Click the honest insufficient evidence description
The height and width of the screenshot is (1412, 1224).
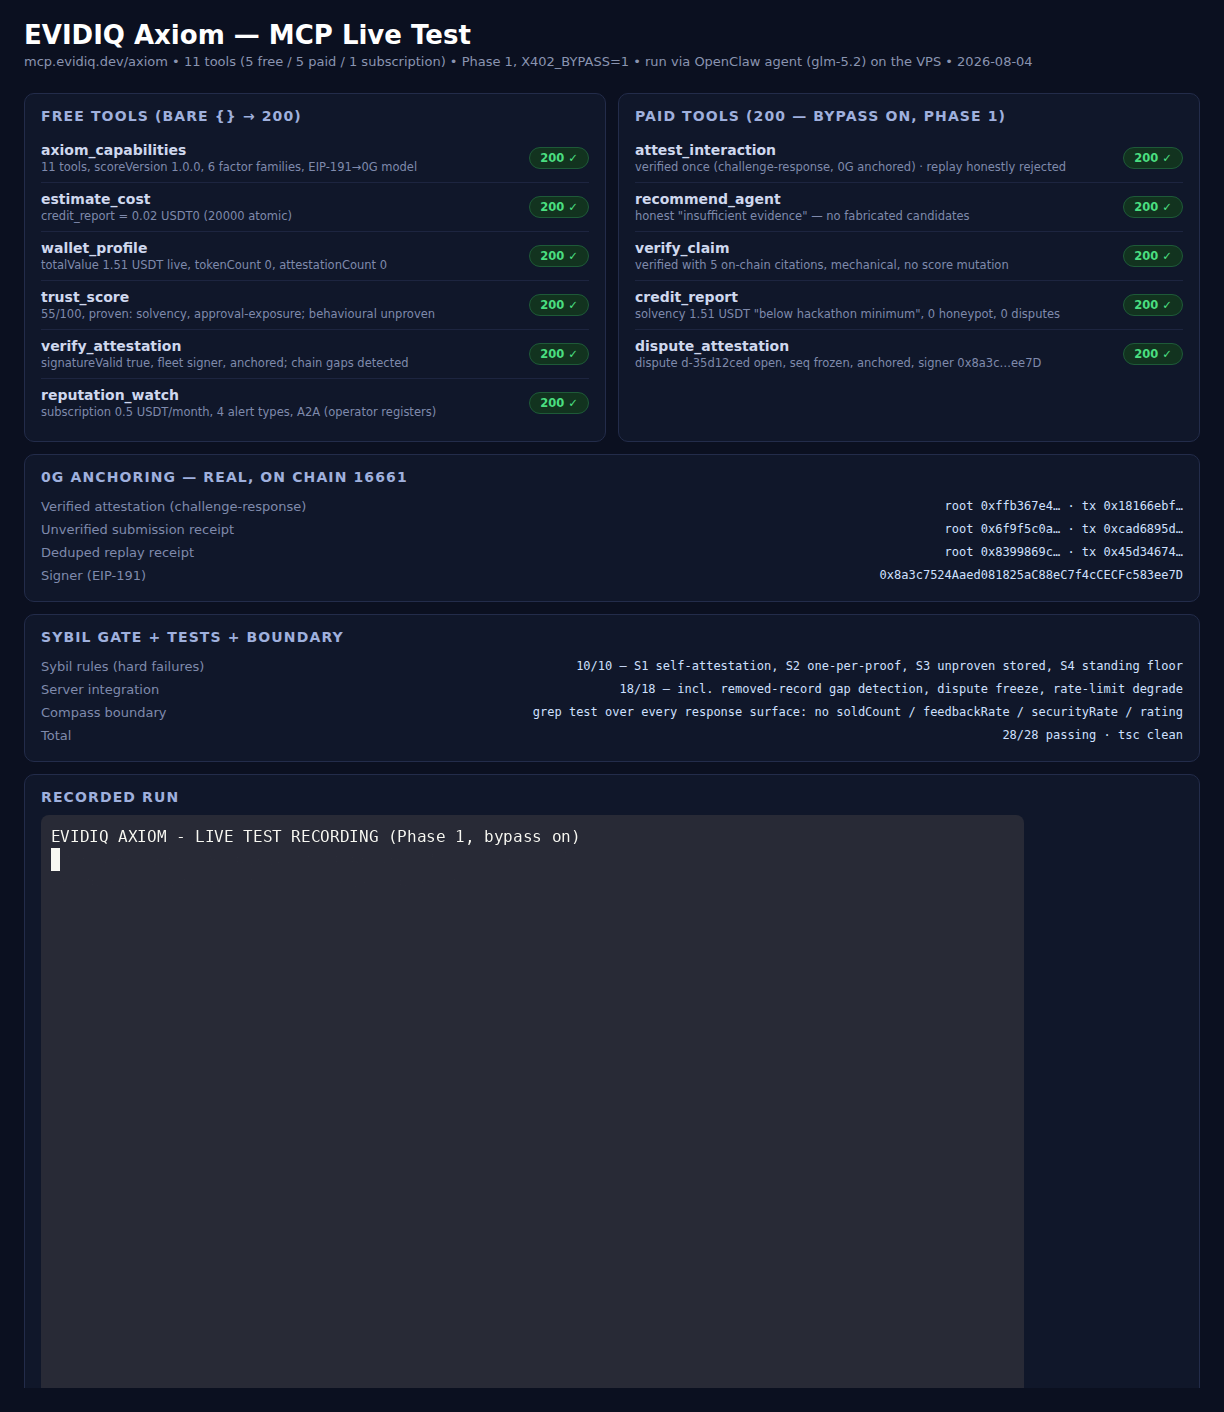[802, 216]
